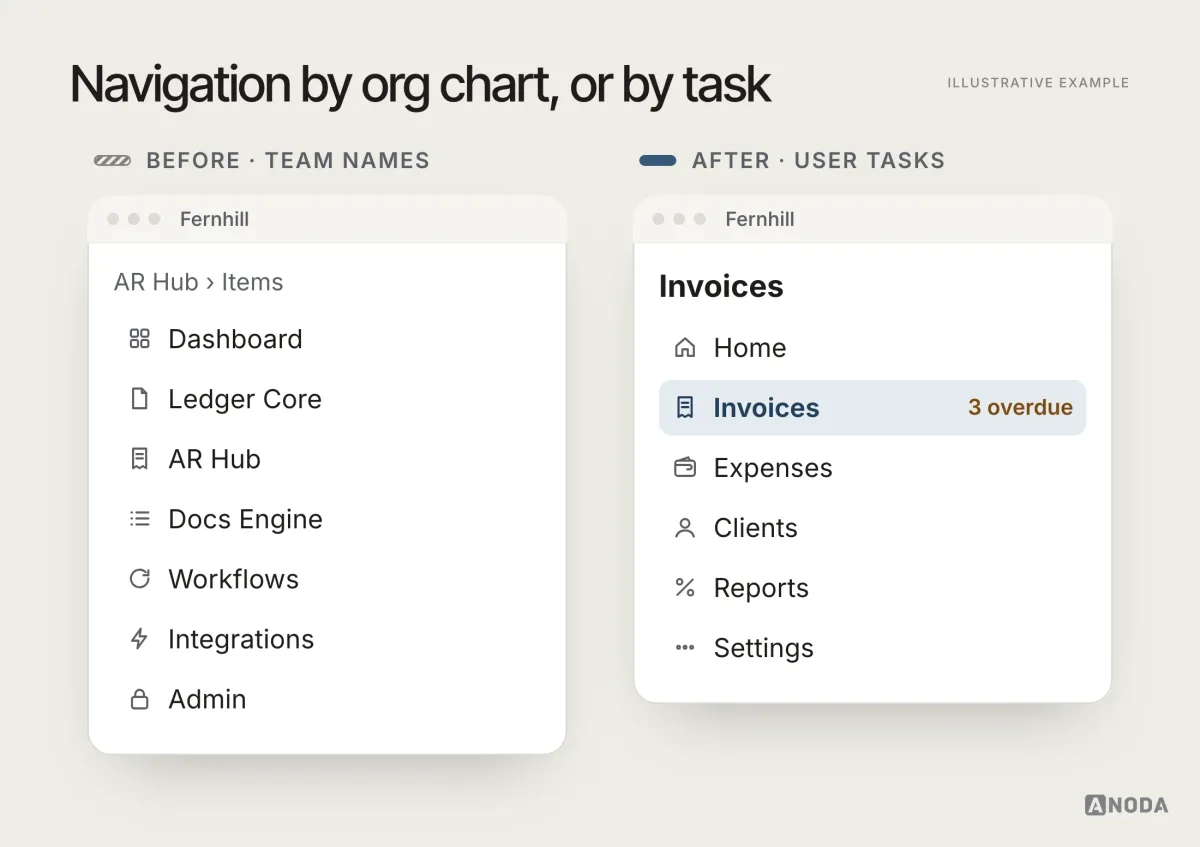Click the Fernhill title in left window

tap(214, 219)
